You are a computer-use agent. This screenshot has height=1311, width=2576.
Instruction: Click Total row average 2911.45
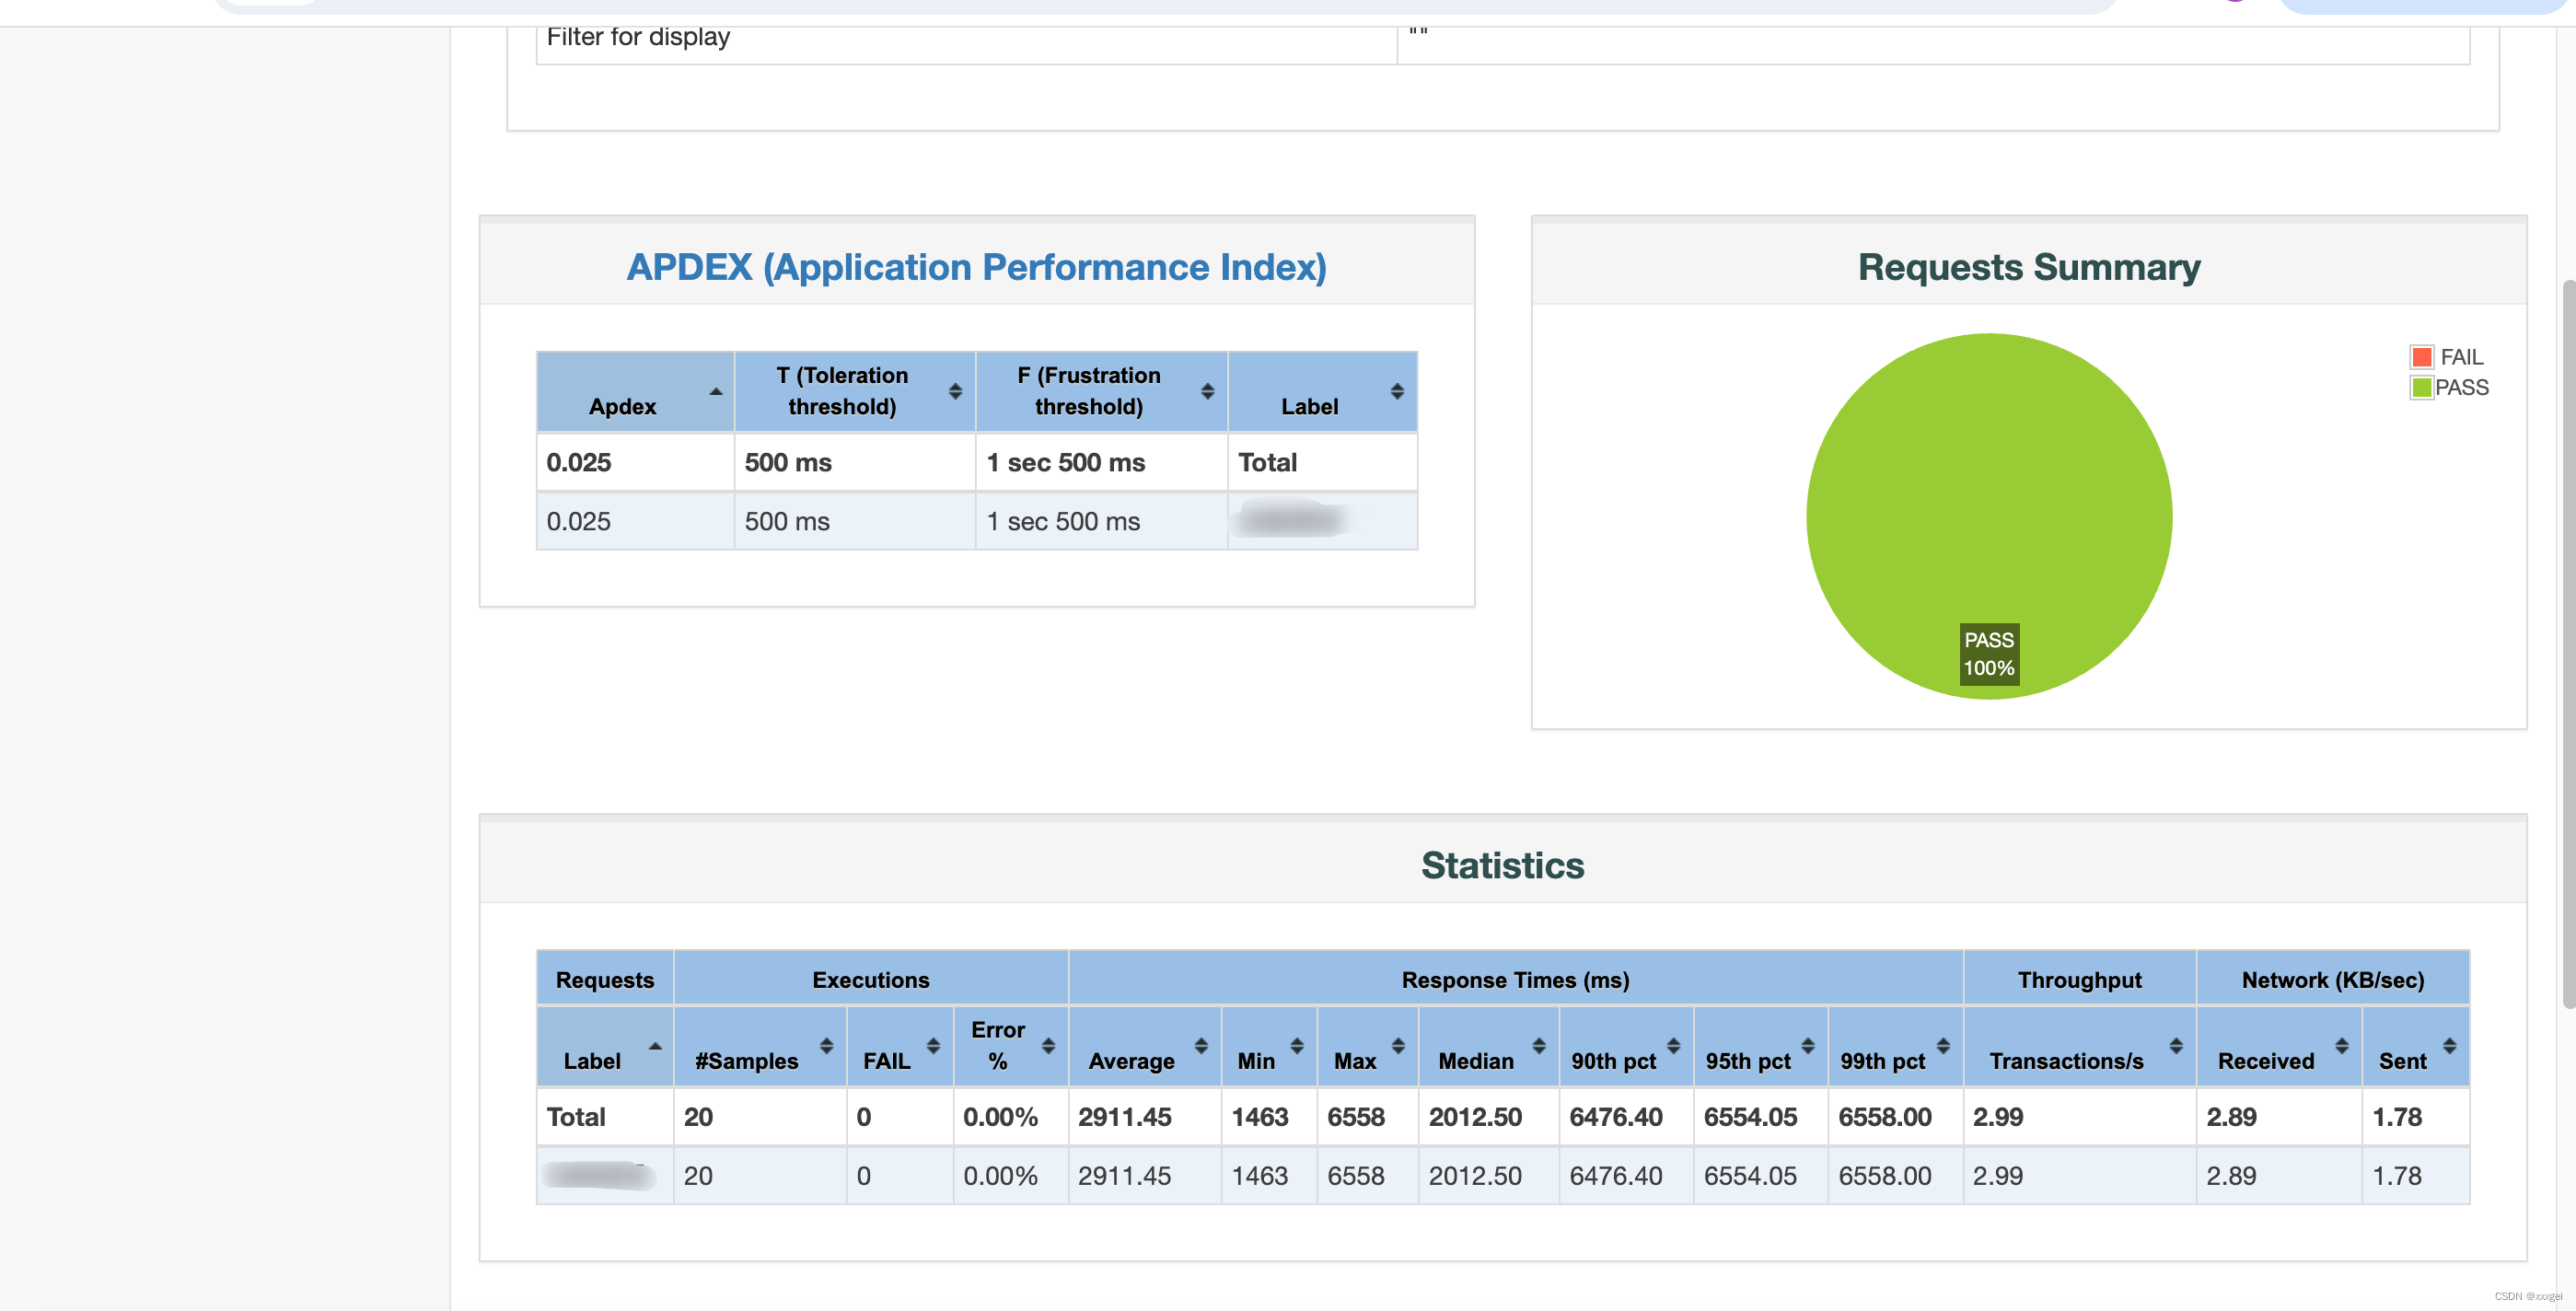(x=1125, y=1116)
